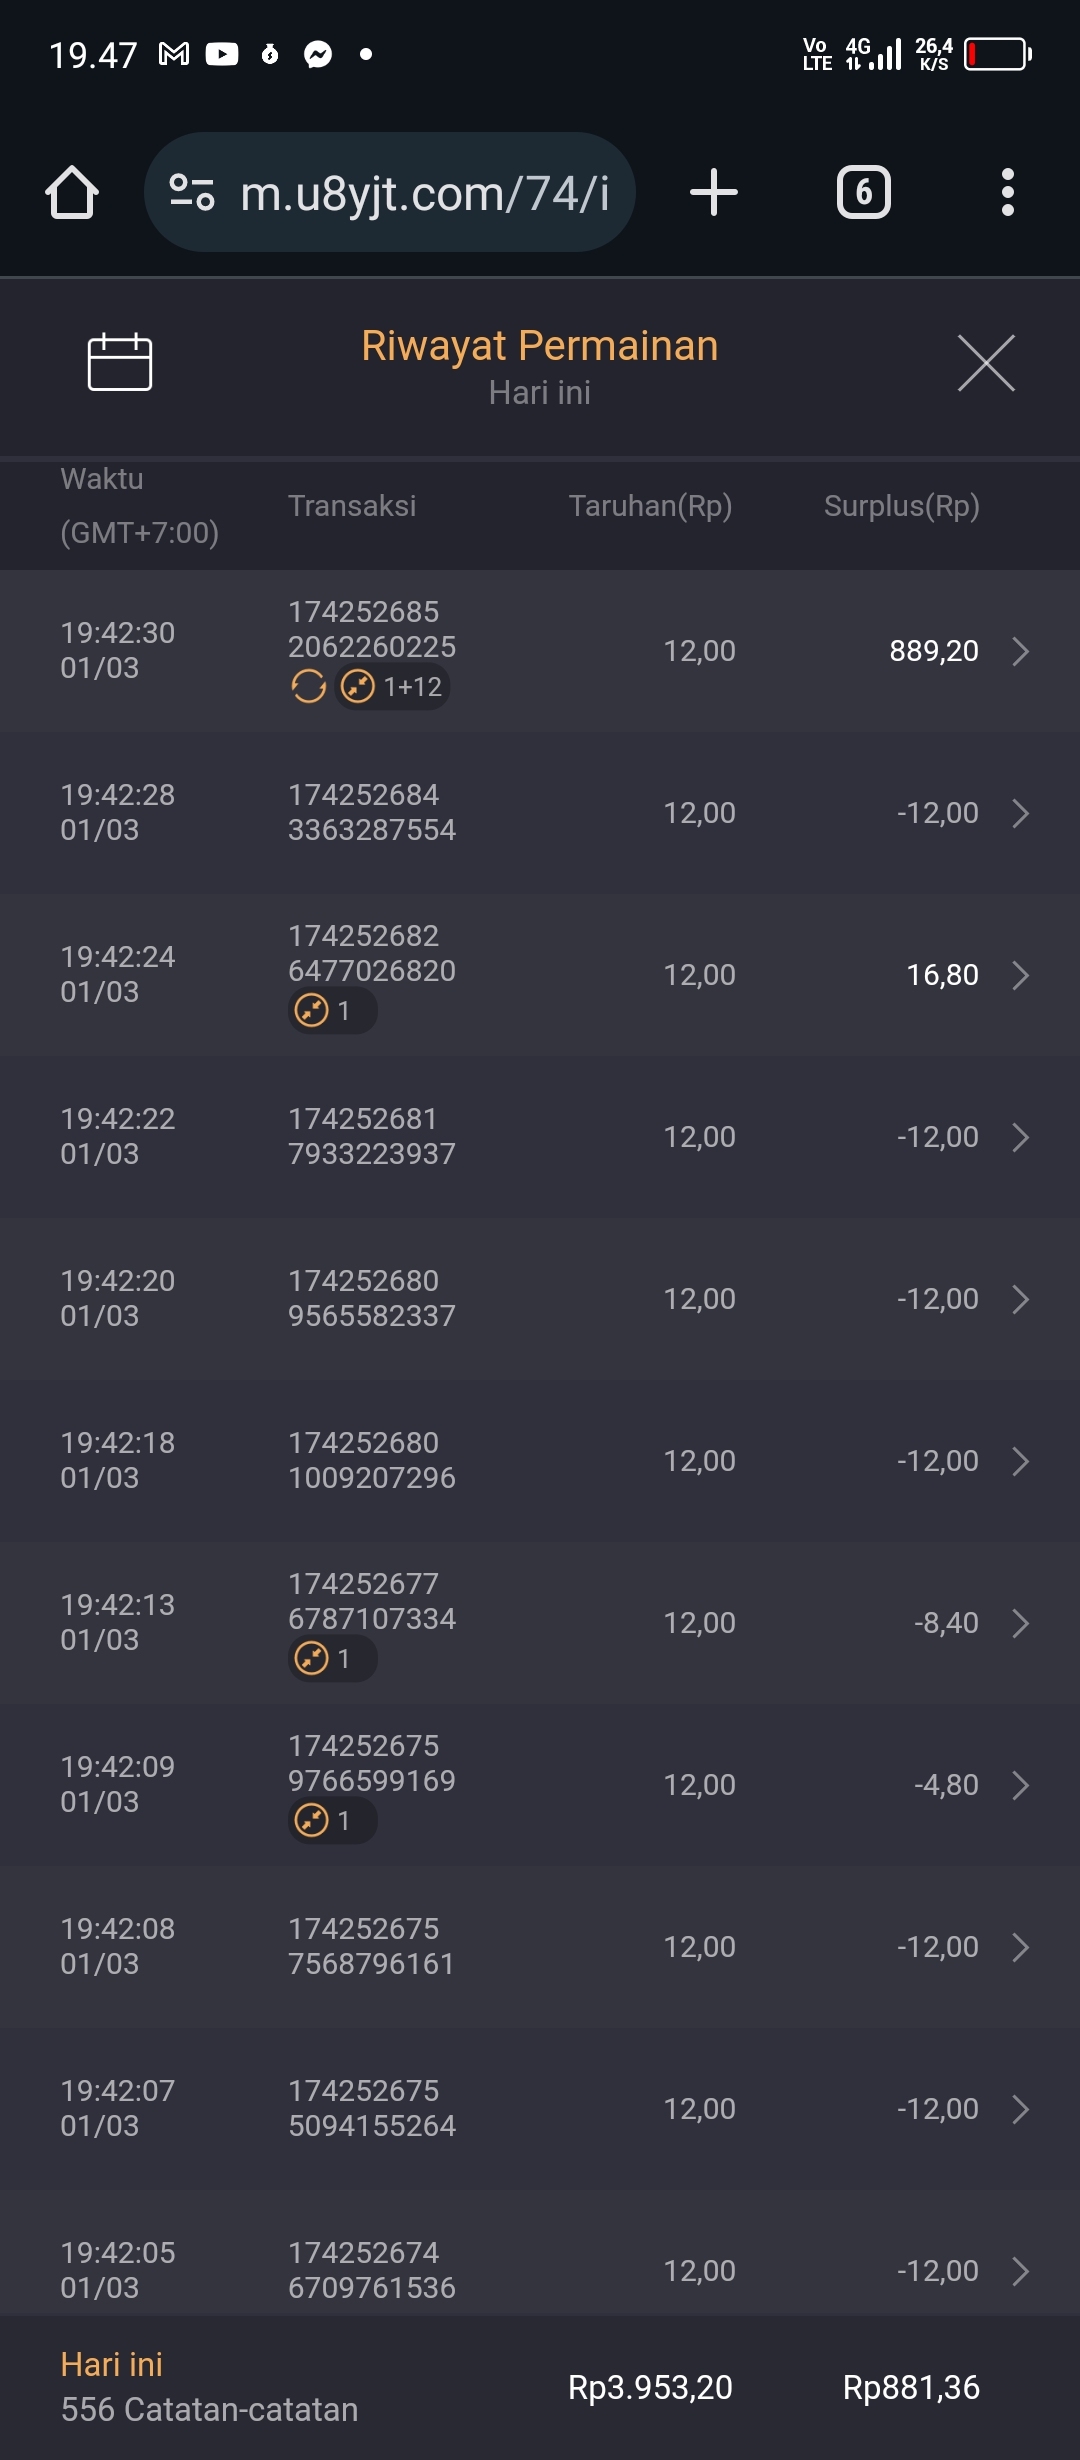Open the three-dot browser menu
1080x2460 pixels.
[x=1007, y=192]
